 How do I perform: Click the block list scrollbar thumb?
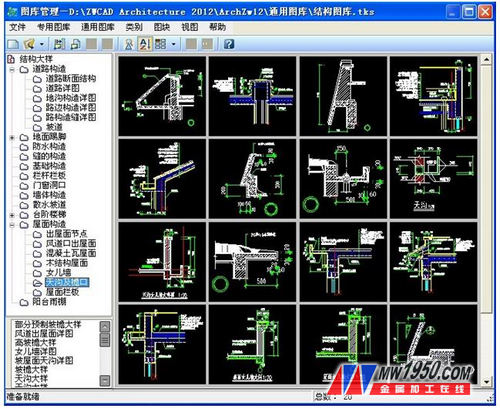click(105, 340)
